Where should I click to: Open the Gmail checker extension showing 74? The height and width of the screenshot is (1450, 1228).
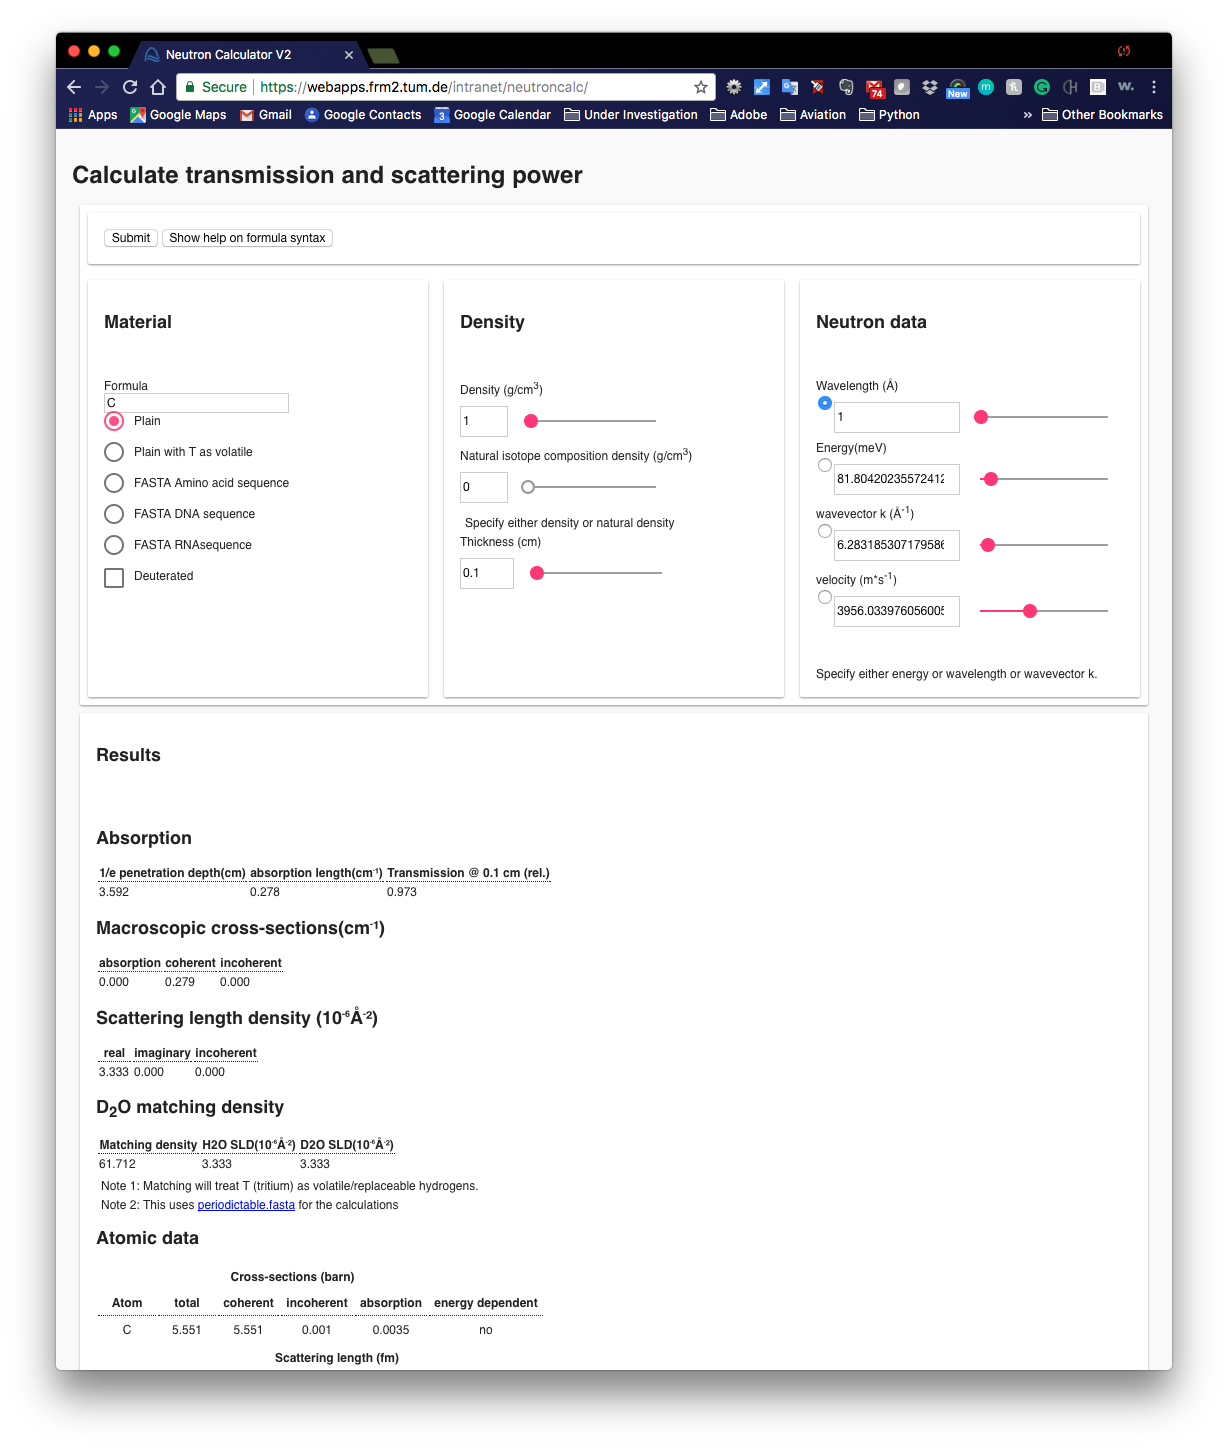[x=875, y=88]
